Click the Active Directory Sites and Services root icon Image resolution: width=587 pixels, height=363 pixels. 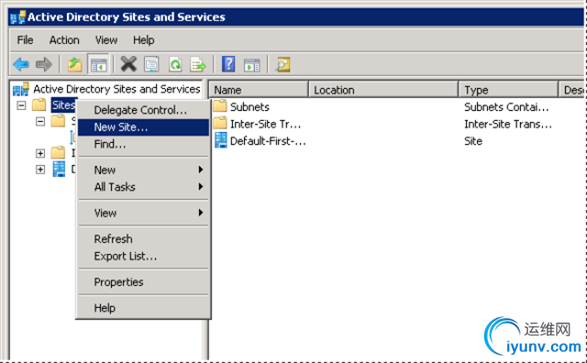(x=21, y=89)
